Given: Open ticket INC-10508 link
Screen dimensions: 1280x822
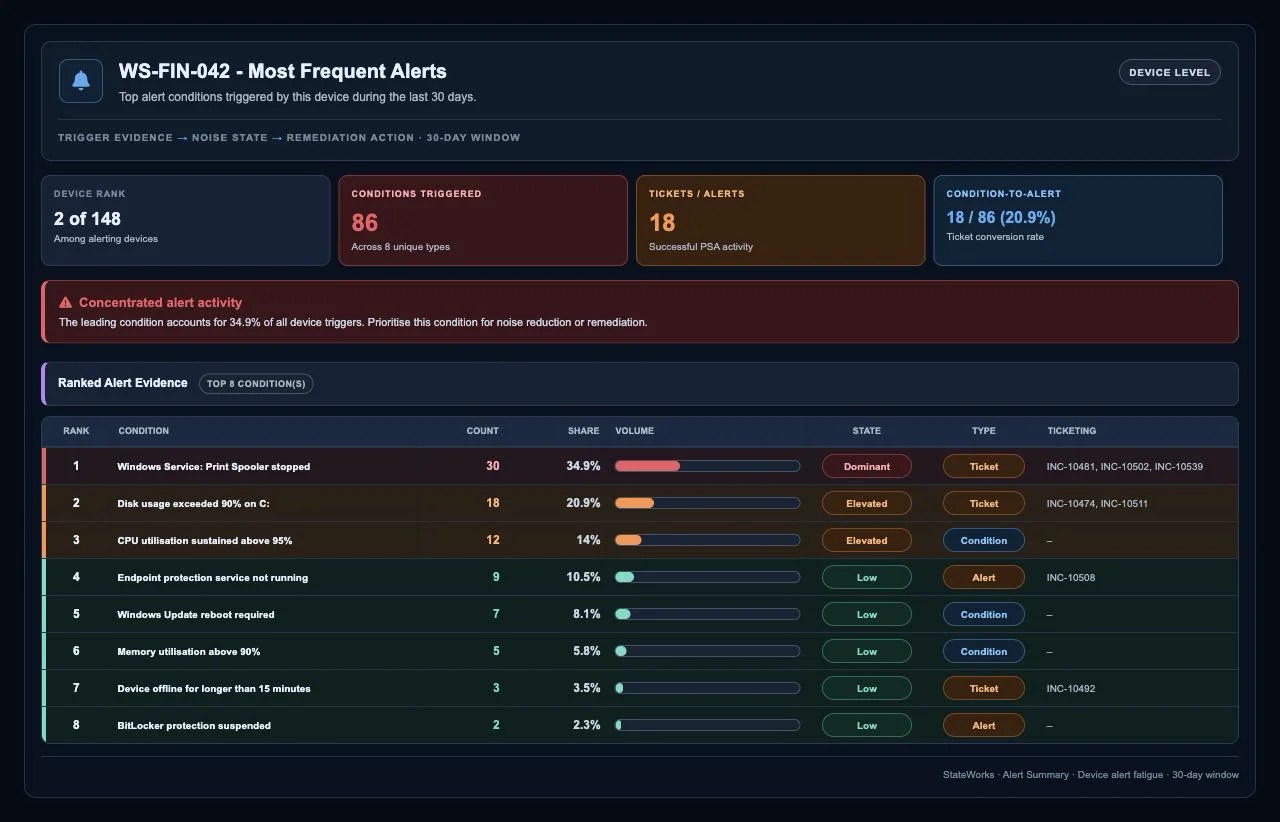Looking at the screenshot, I should point(1071,577).
